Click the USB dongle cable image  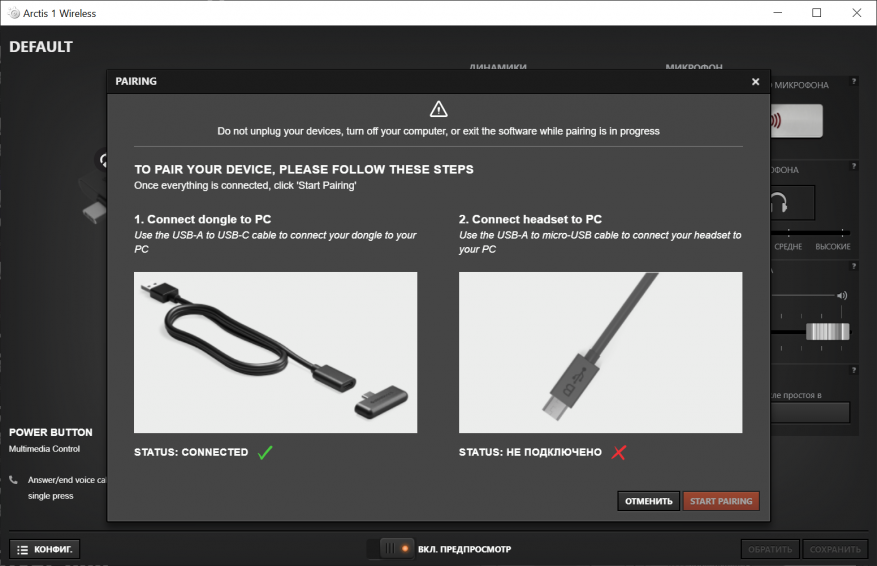coord(275,352)
